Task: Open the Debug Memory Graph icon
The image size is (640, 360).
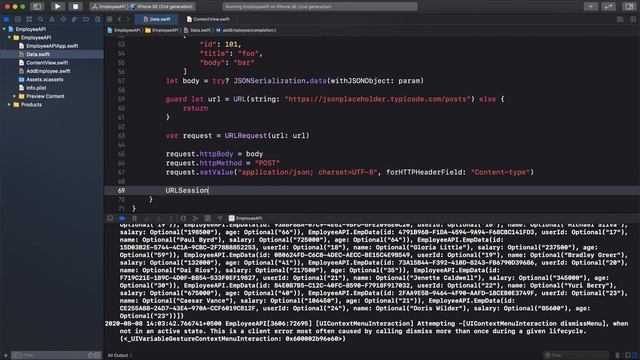Action: pyautogui.click(x=196, y=218)
